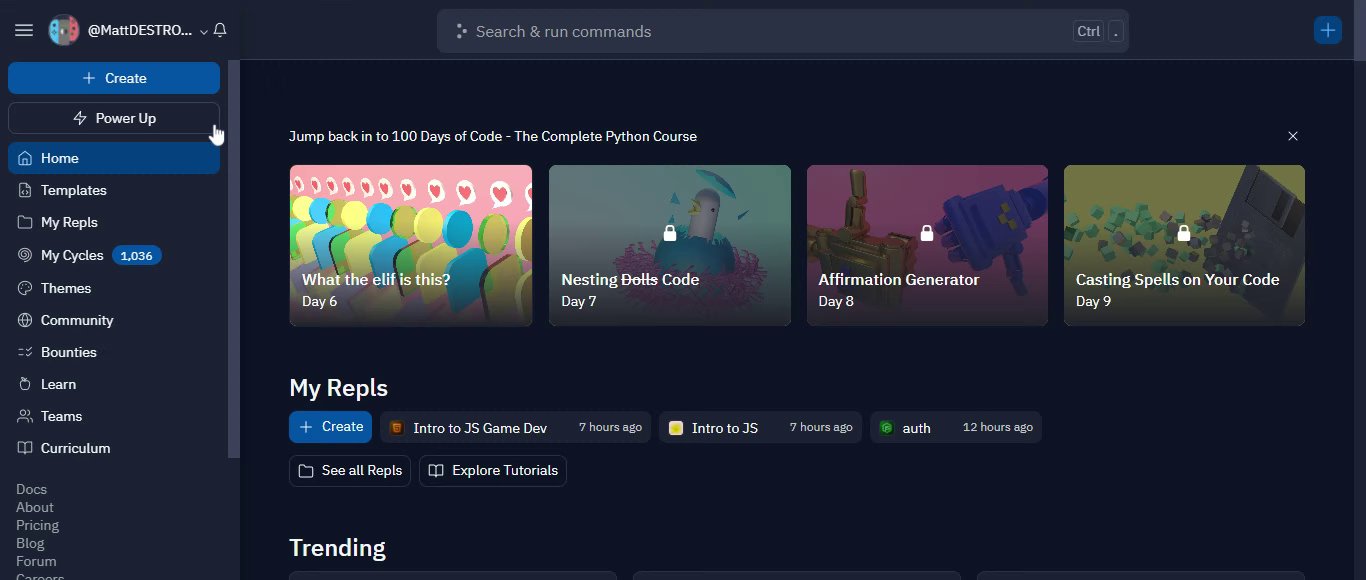Dismiss the 100 Days of Code banner

point(1293,136)
